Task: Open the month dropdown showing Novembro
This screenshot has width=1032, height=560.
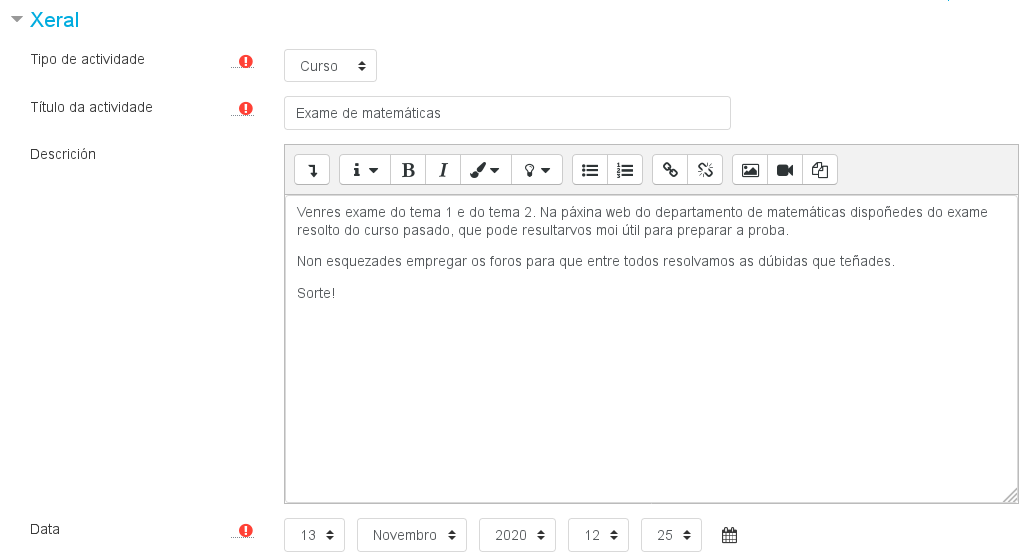Action: click(x=411, y=535)
